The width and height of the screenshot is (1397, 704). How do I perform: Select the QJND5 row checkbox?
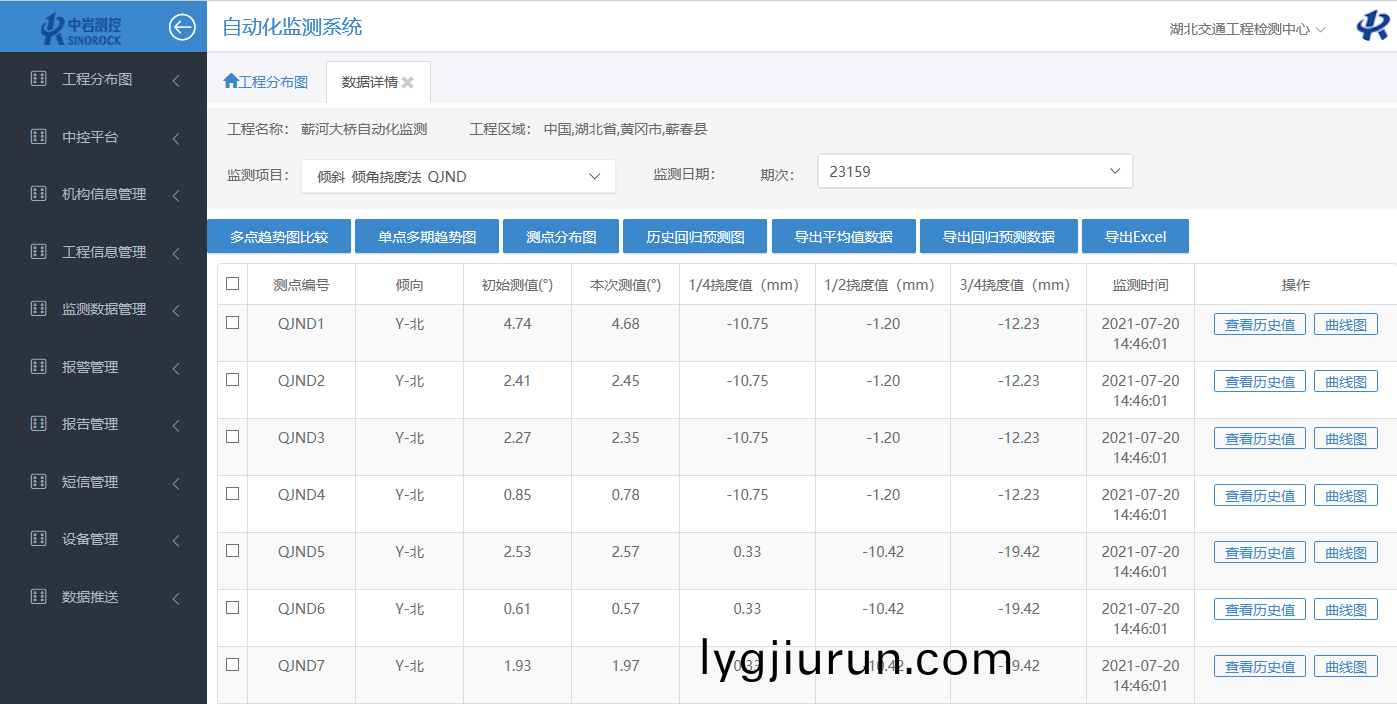pos(233,551)
